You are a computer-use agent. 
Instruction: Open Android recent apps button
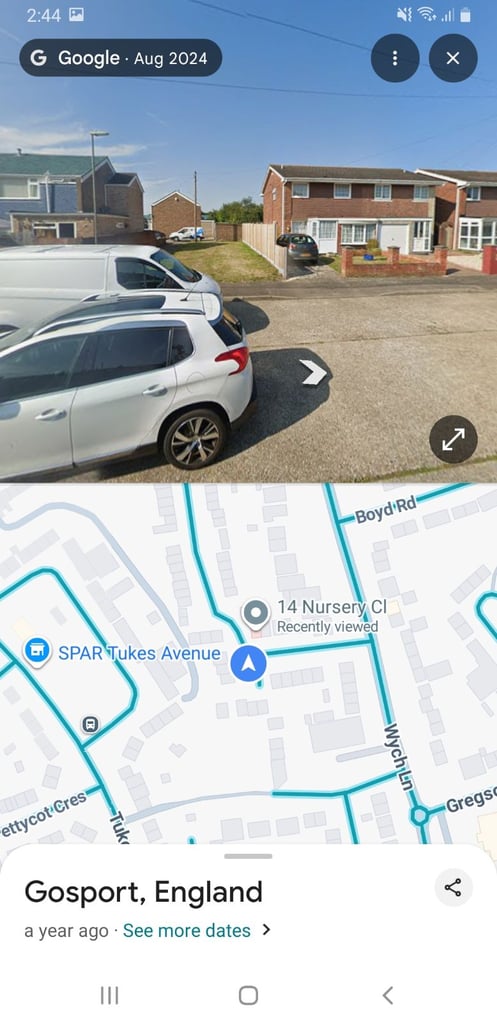click(x=109, y=995)
